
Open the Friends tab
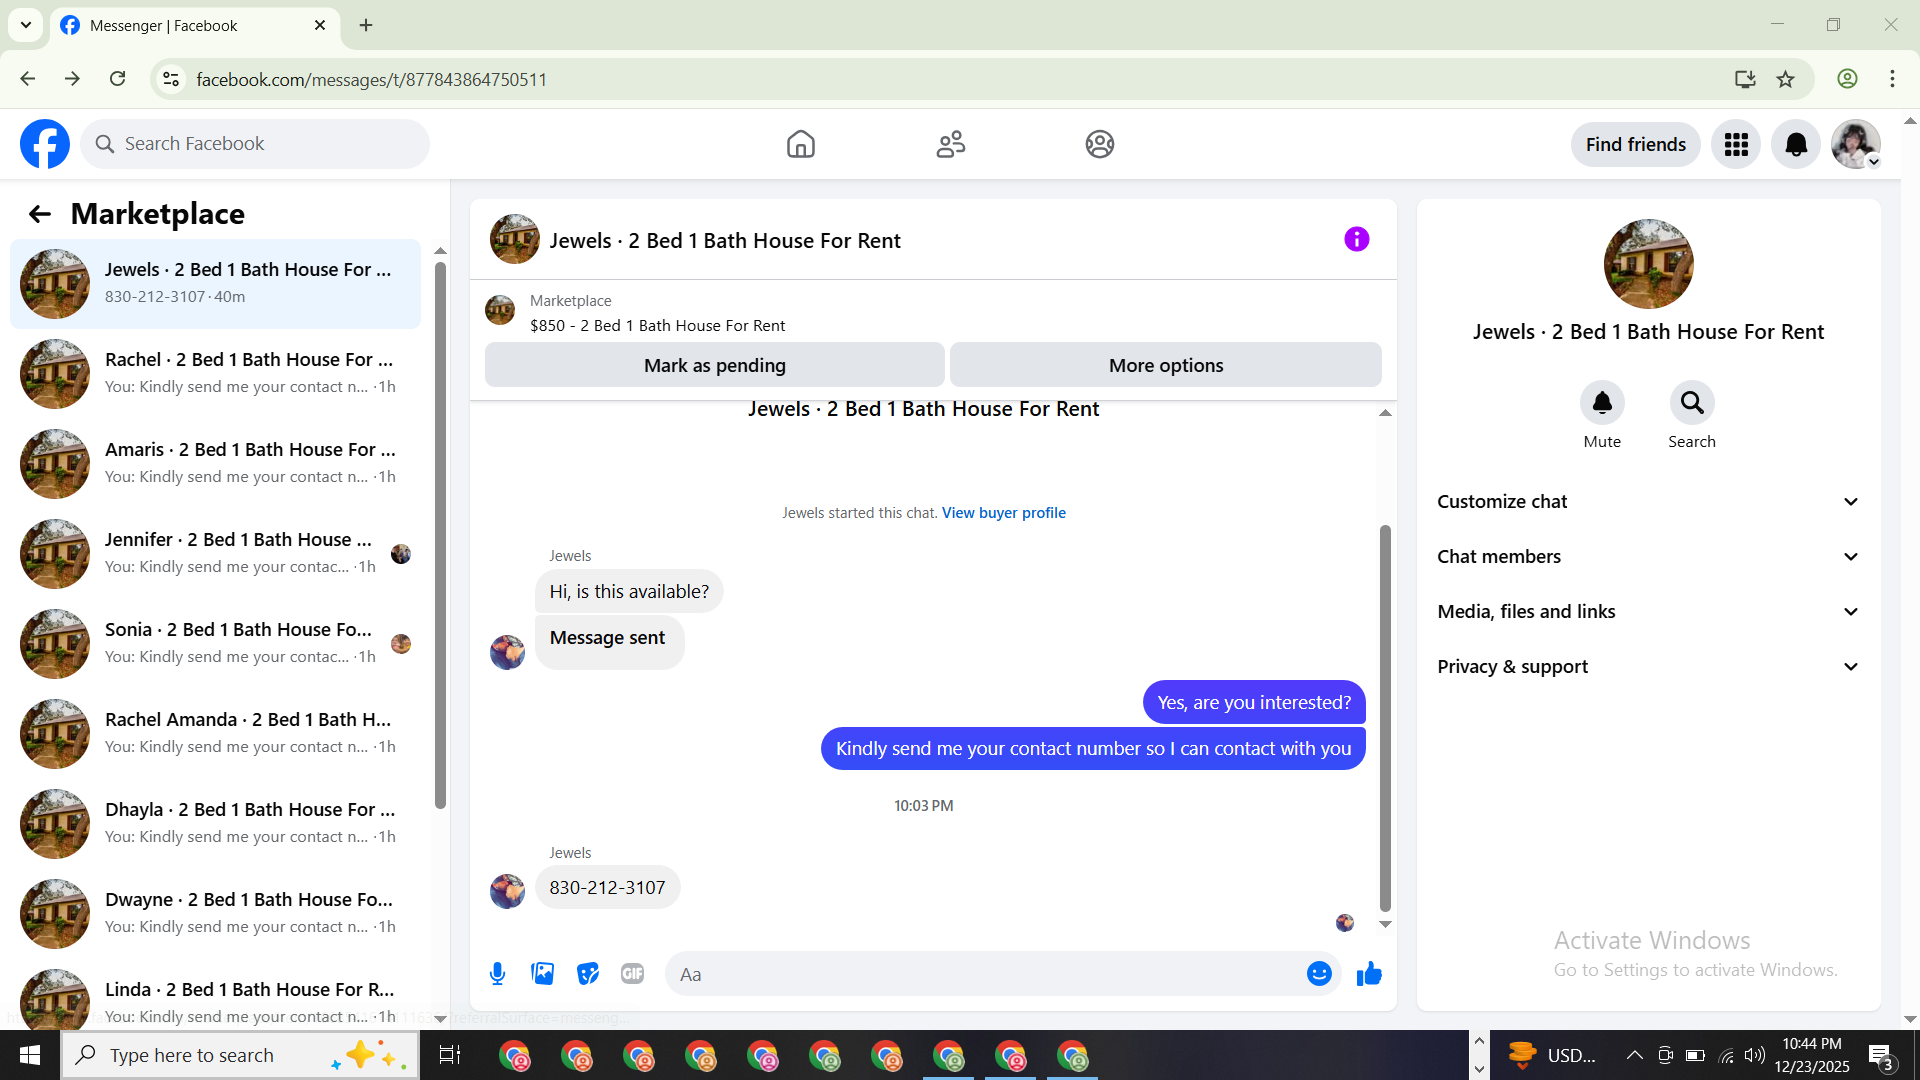pos(950,145)
